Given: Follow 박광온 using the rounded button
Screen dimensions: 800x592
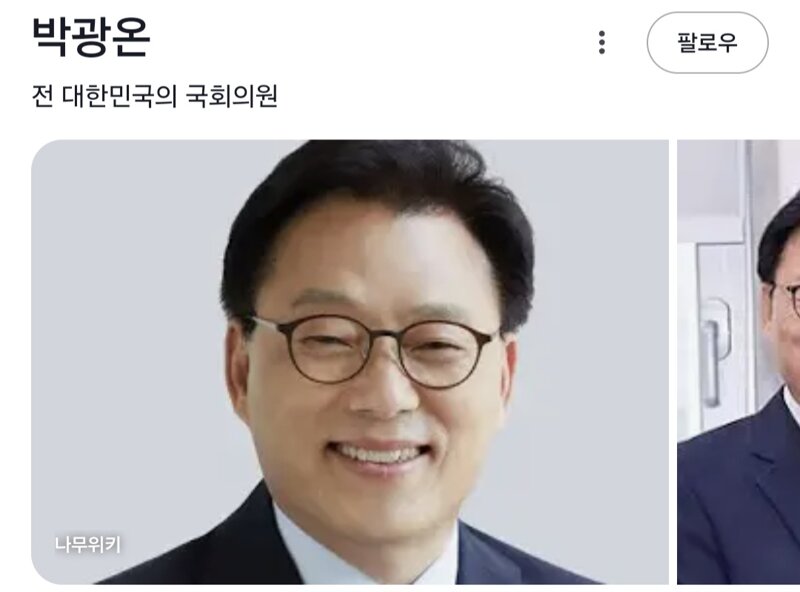Looking at the screenshot, I should (x=707, y=42).
